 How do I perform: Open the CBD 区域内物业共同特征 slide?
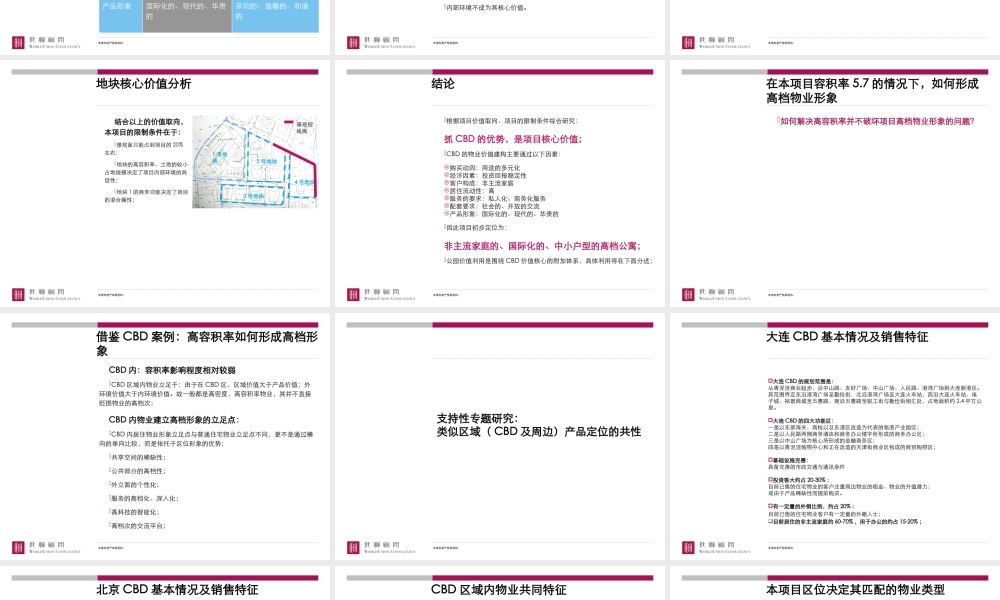[498, 590]
